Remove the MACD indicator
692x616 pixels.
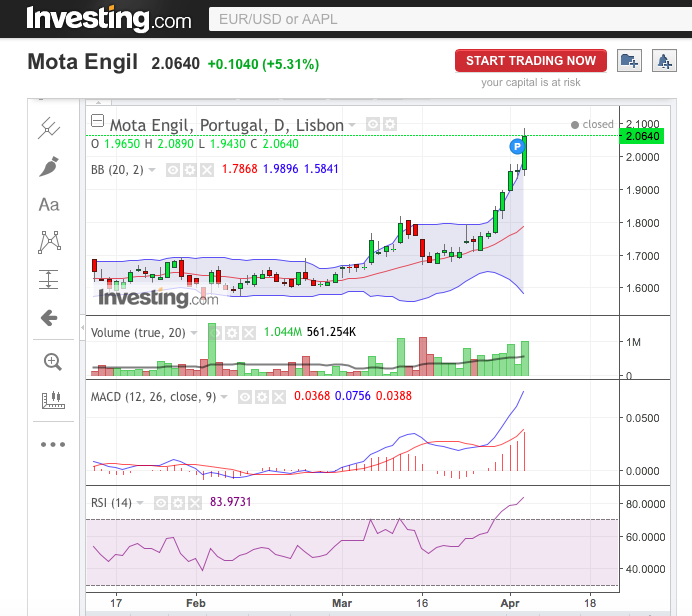[279, 397]
